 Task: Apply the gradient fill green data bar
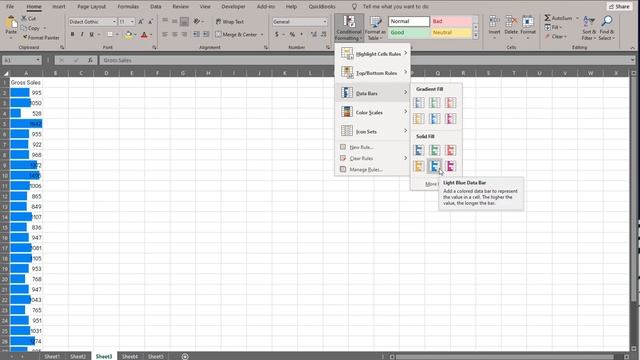[435, 102]
